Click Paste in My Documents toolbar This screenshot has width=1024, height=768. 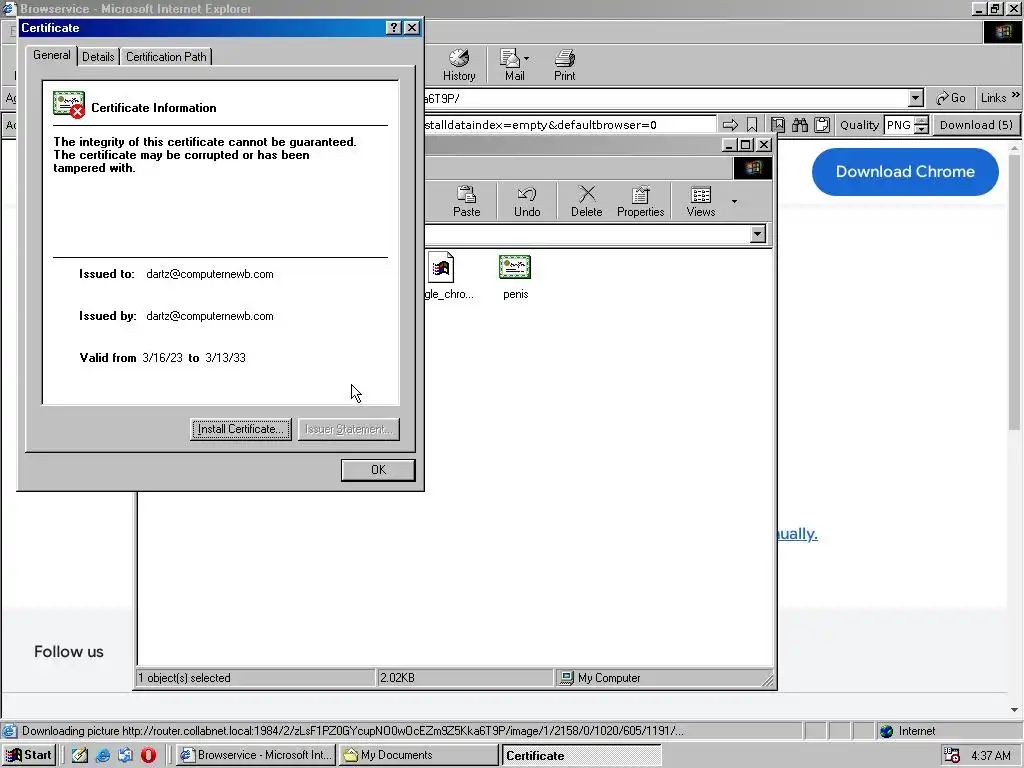pos(466,201)
